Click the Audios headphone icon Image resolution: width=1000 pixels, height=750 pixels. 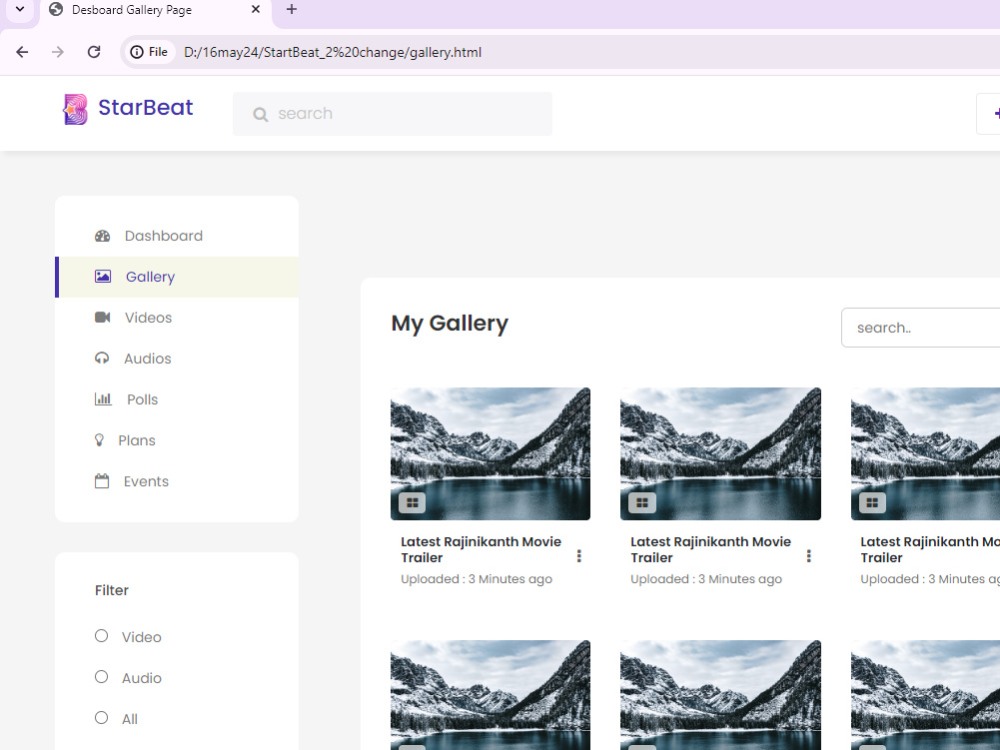pos(102,358)
